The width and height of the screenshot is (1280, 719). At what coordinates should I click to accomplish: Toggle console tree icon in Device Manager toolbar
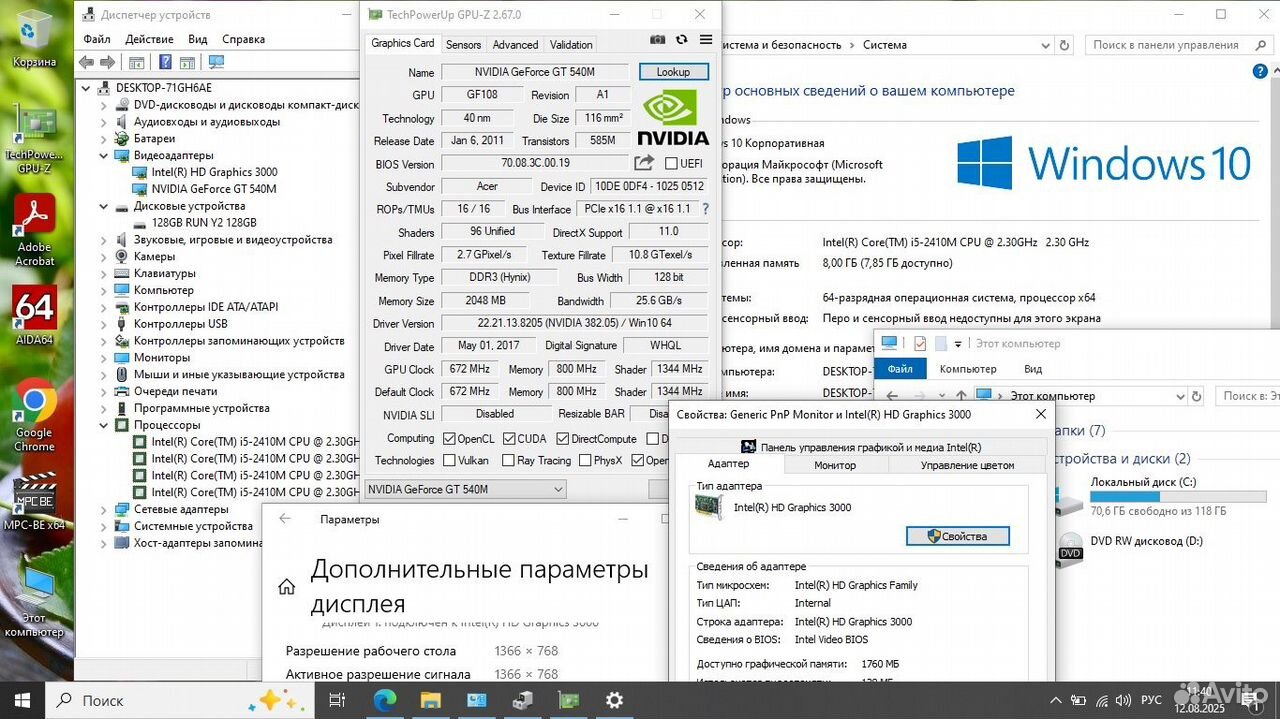135,62
